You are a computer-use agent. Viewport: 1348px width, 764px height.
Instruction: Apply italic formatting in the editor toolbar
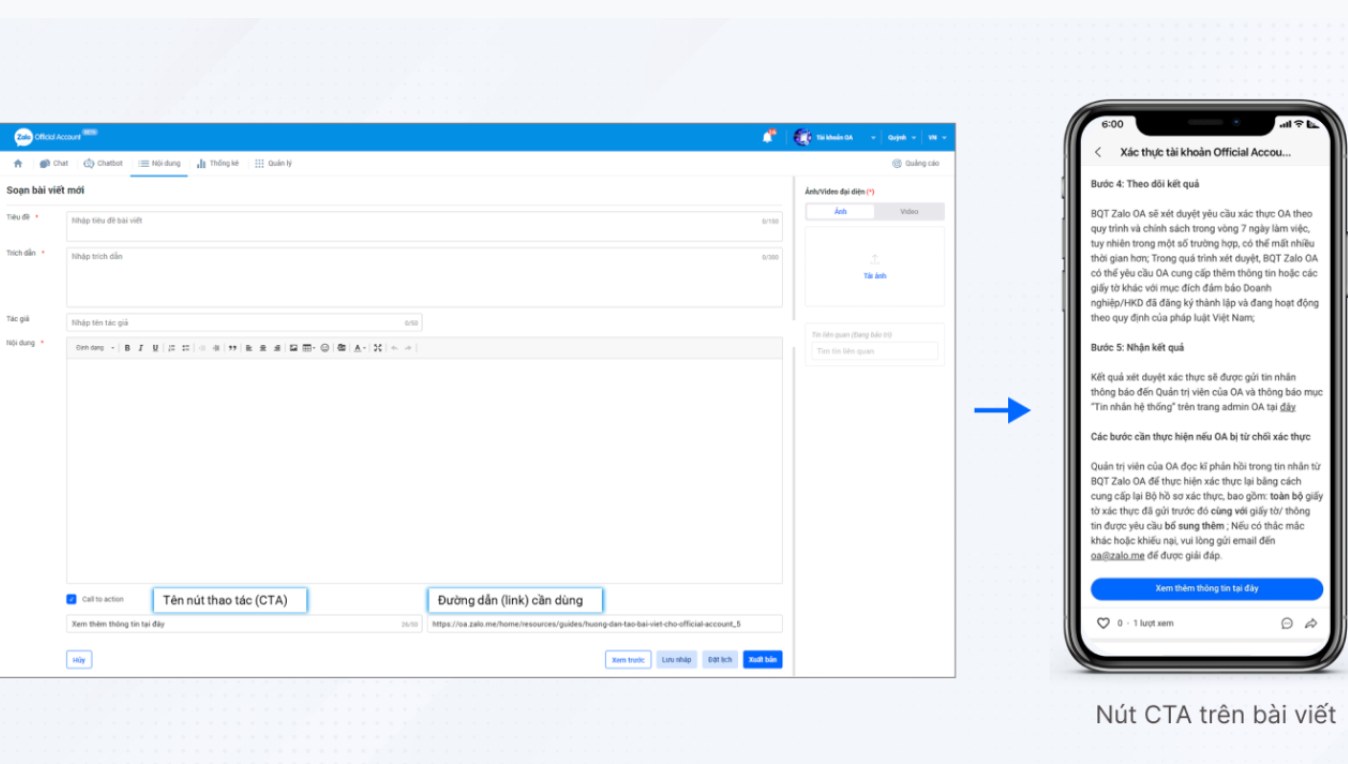point(141,348)
